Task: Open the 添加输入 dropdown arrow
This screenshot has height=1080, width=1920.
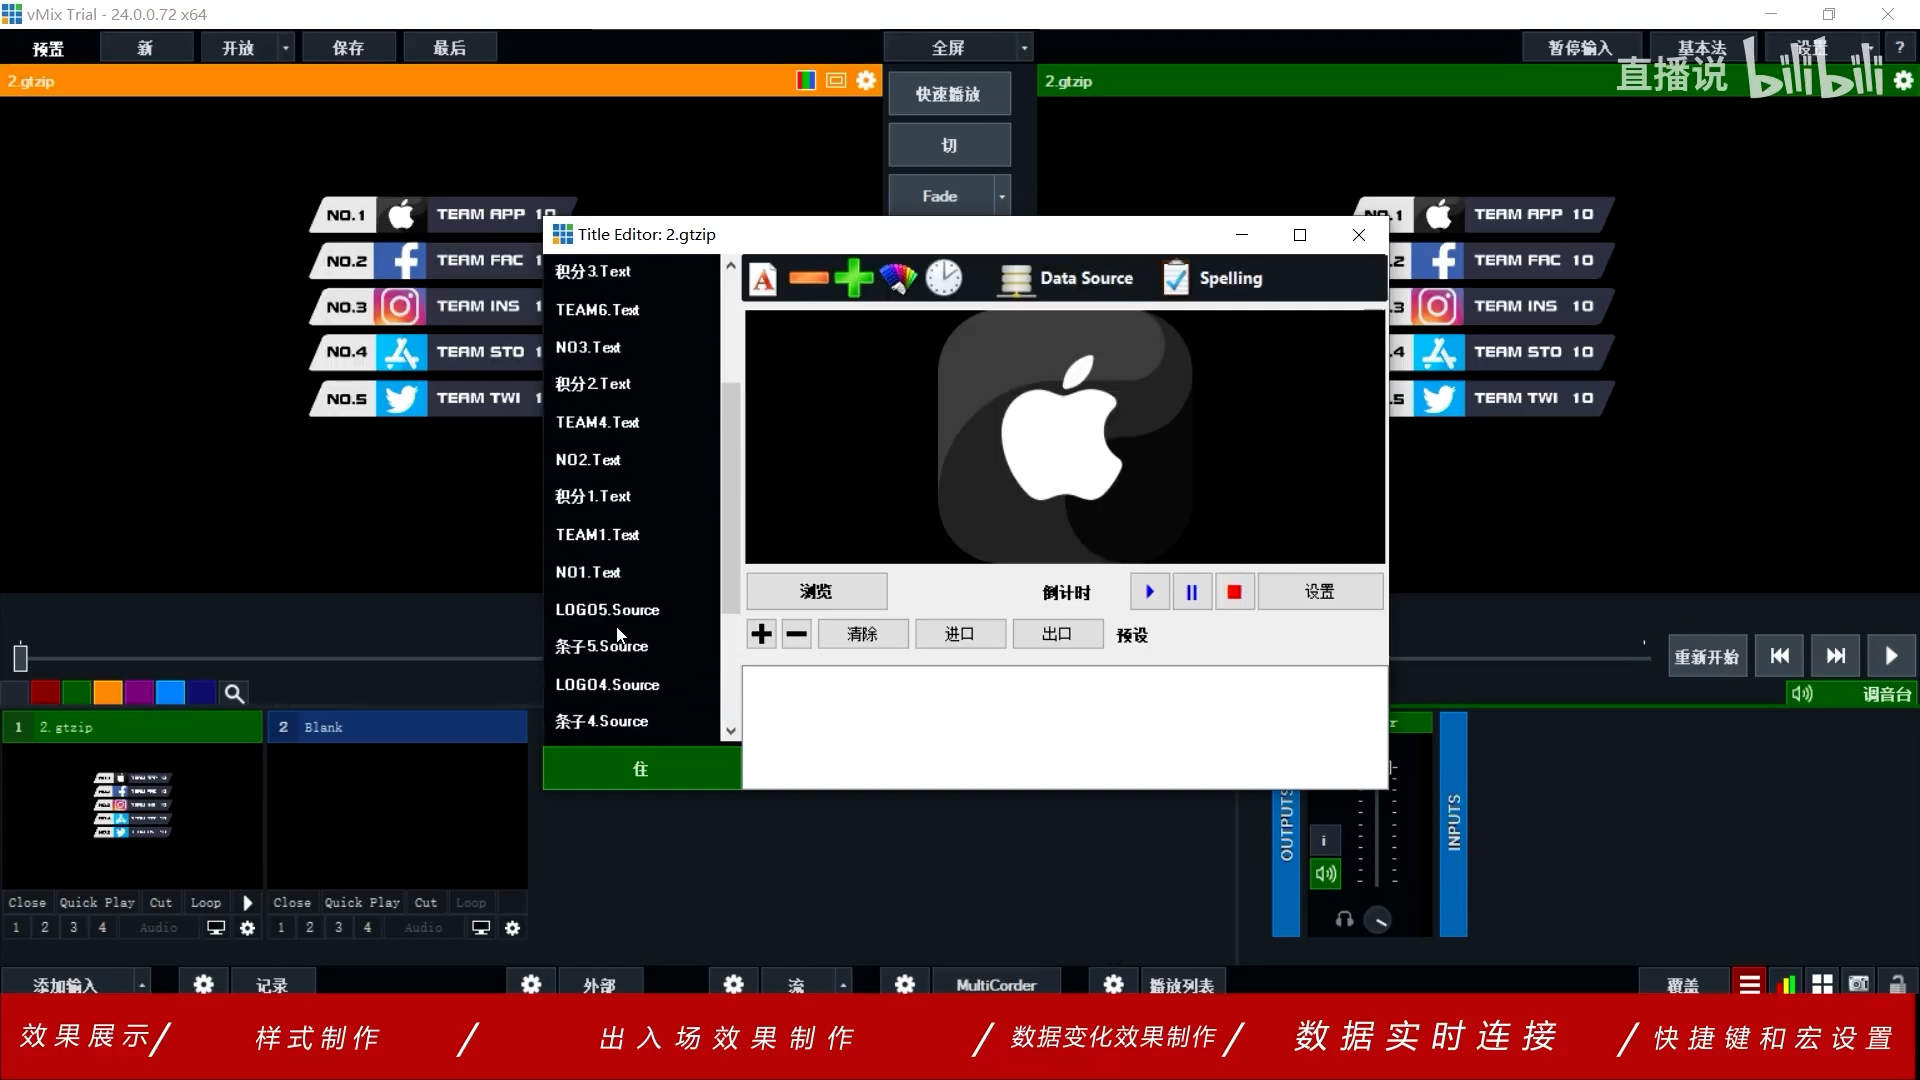Action: coord(143,984)
